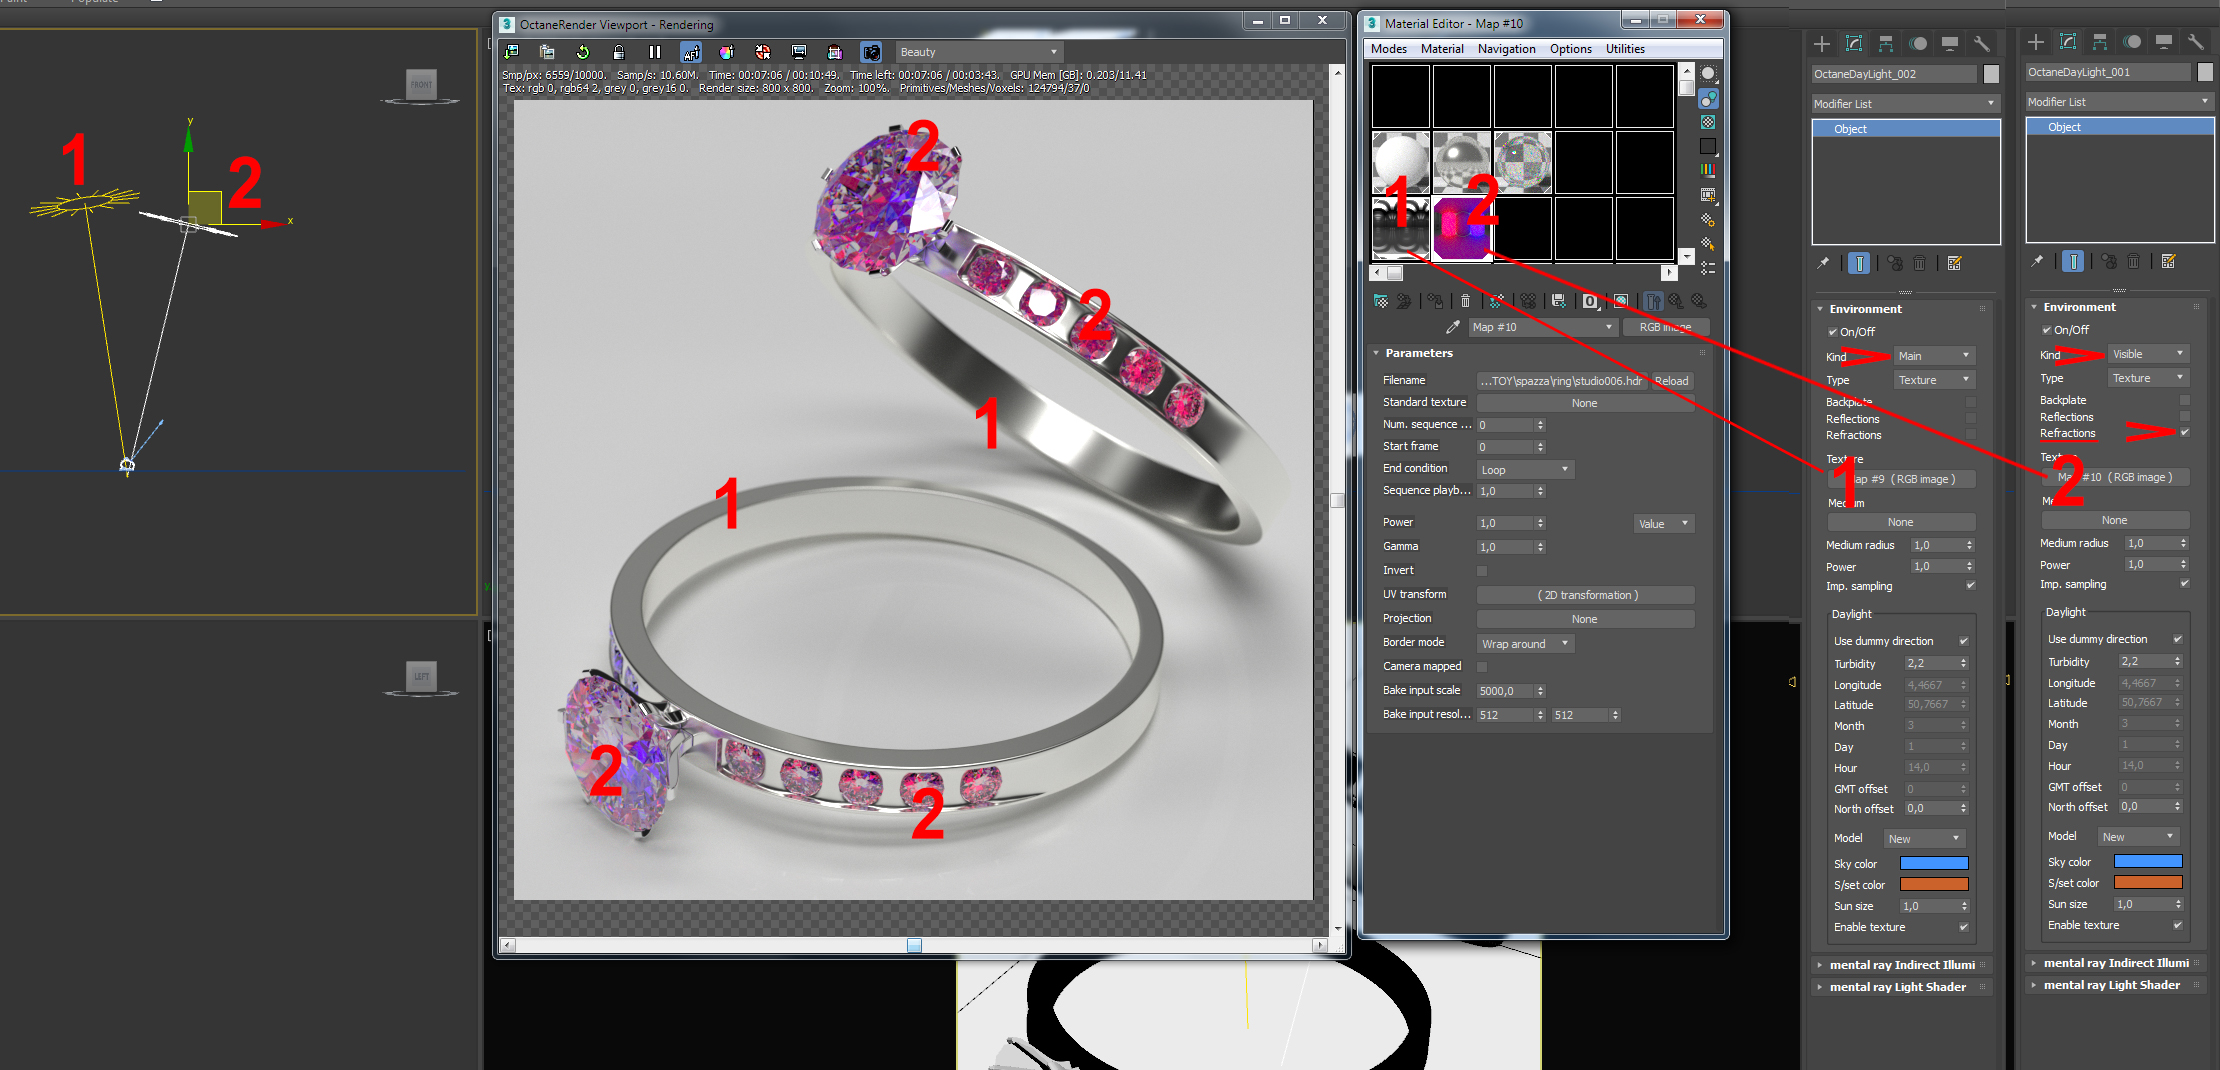2220x1070 pixels.
Task: Pick material from object with eyedropper
Action: tap(1453, 327)
